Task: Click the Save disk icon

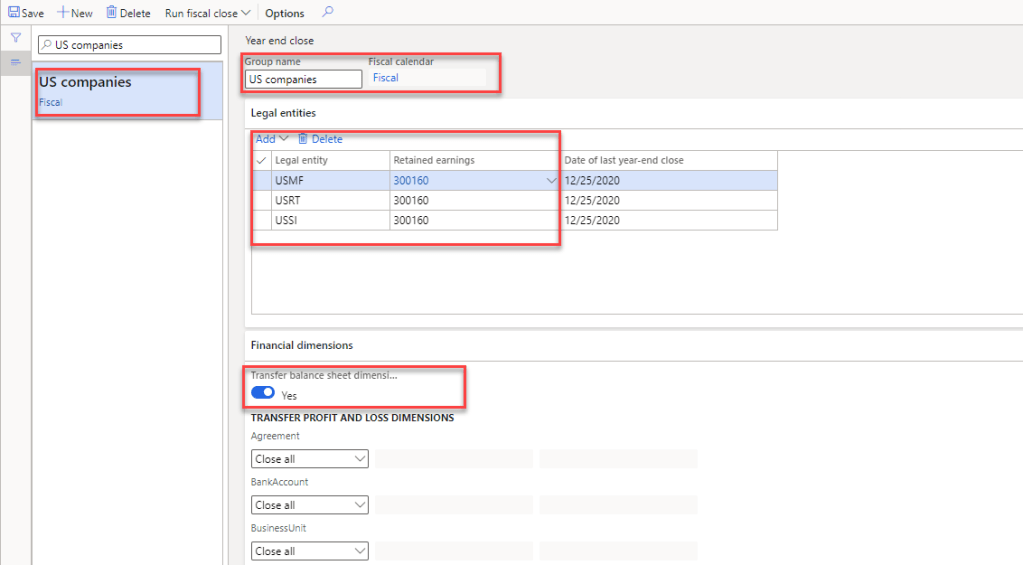Action: (x=14, y=13)
